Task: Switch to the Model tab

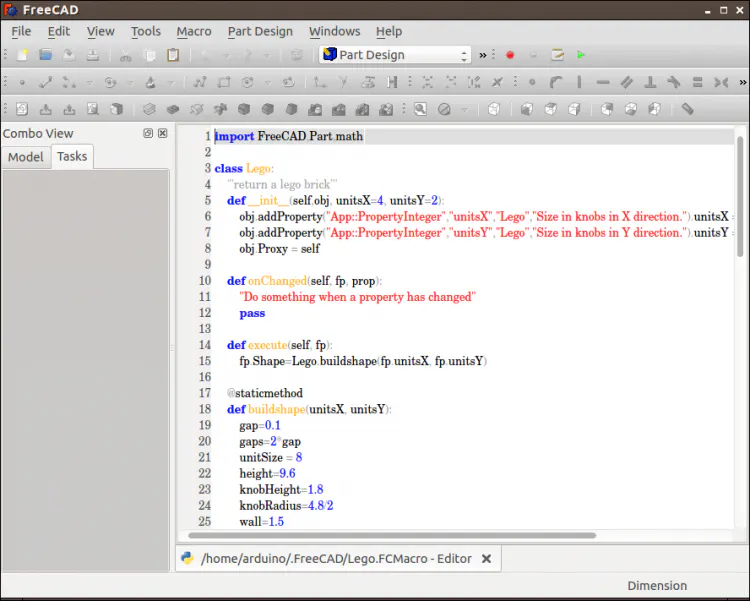Action: pyautogui.click(x=26, y=157)
